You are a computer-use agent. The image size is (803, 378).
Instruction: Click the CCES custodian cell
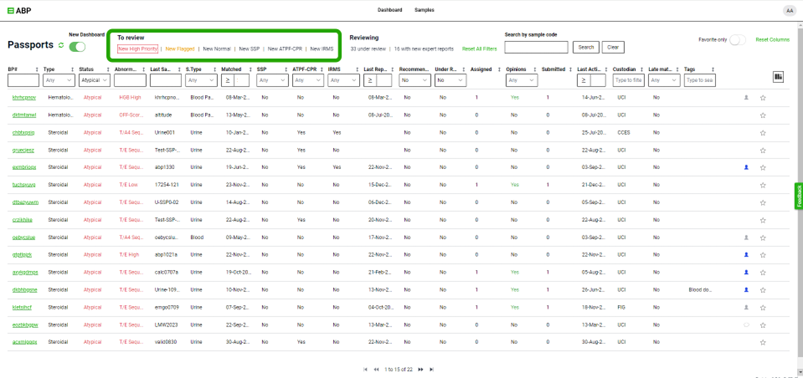click(x=624, y=133)
